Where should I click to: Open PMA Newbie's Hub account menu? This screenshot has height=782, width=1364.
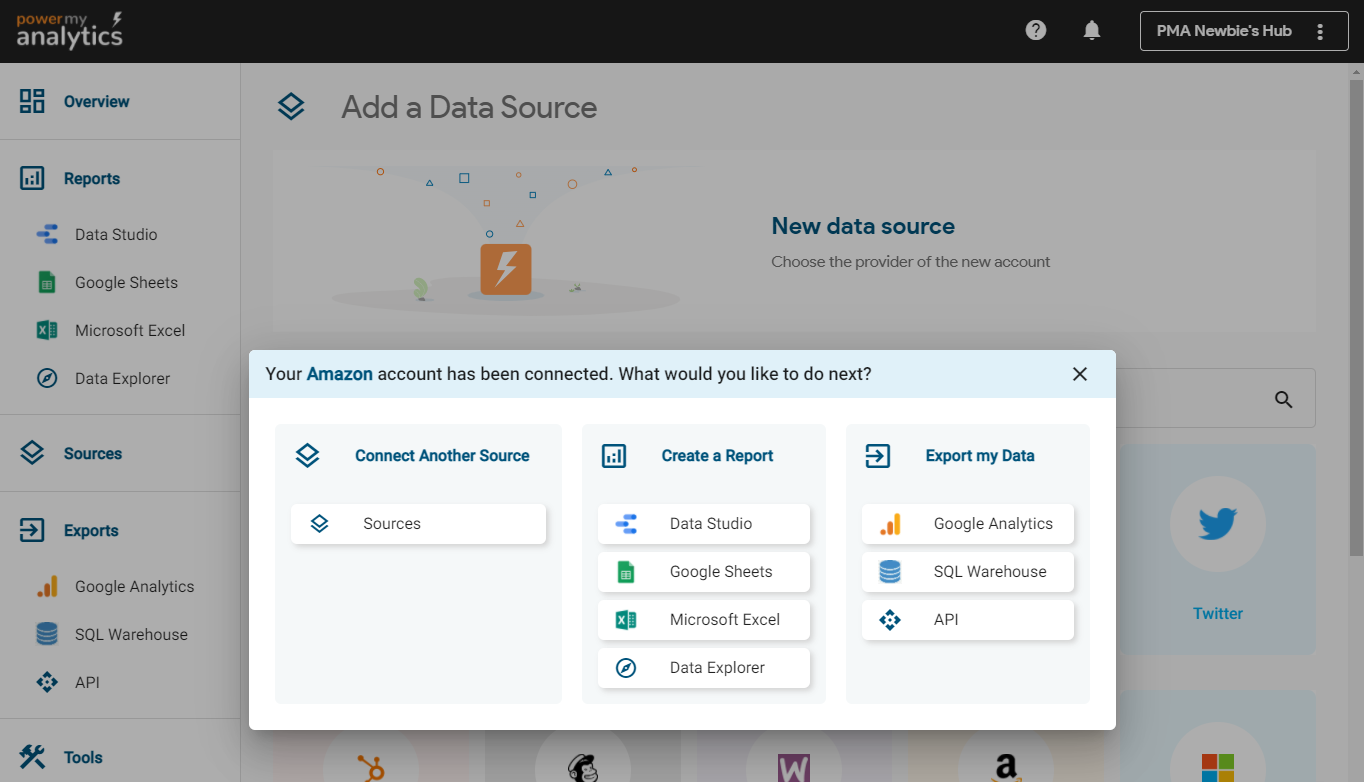point(1242,31)
